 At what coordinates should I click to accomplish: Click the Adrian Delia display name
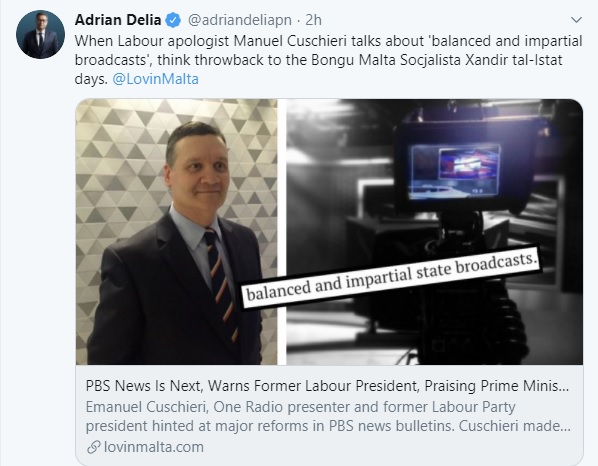tap(118, 20)
